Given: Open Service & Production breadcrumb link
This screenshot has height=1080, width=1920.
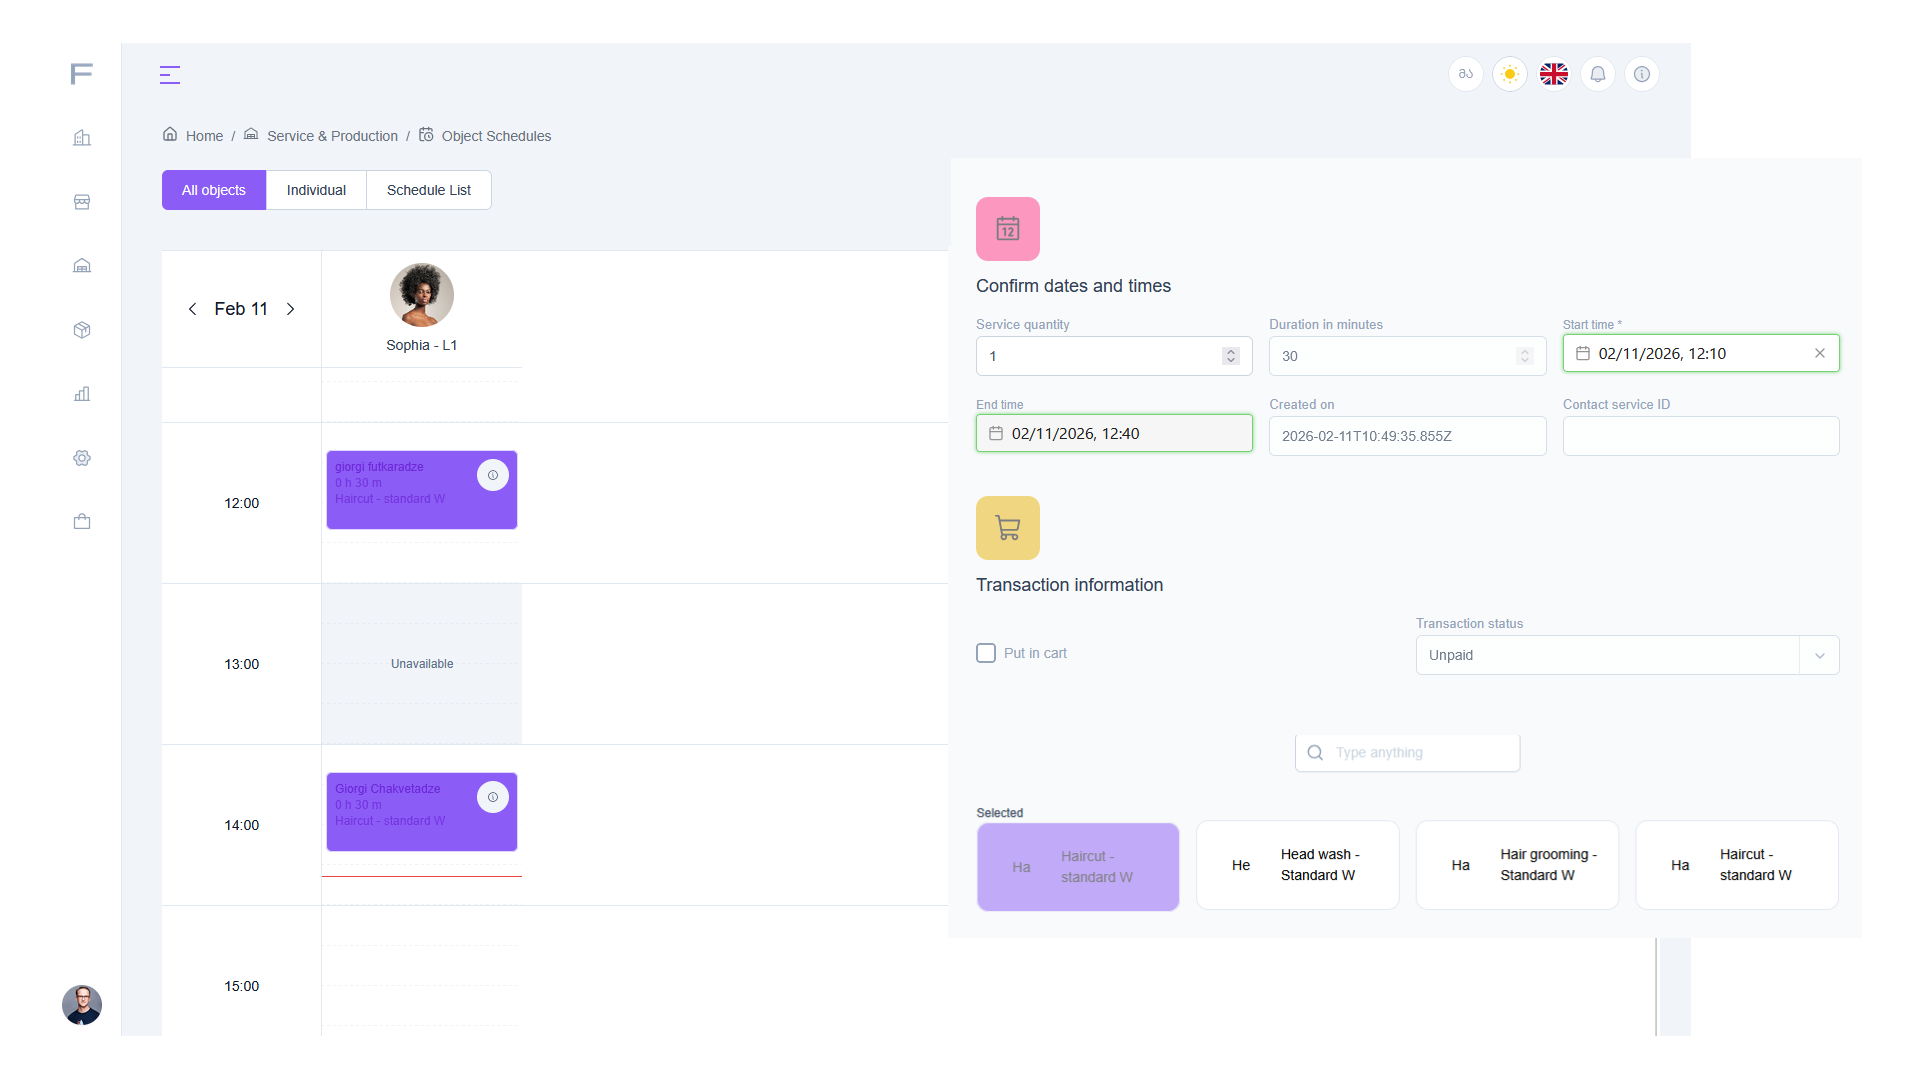Looking at the screenshot, I should (332, 136).
